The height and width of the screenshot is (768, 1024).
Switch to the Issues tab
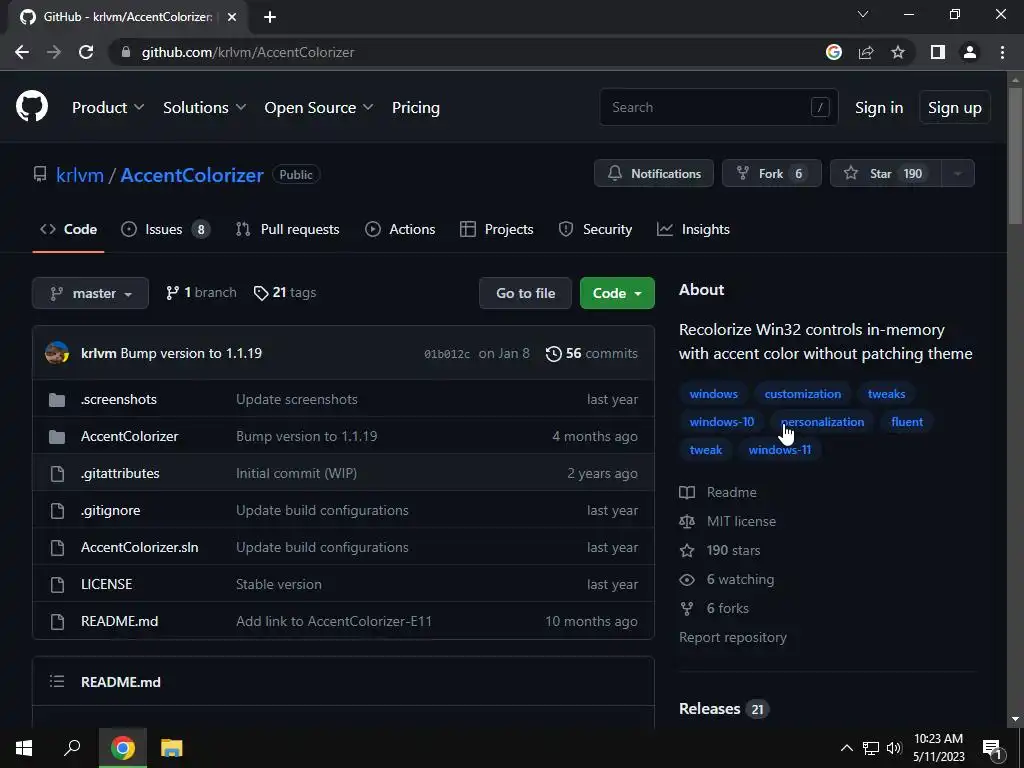pos(165,229)
